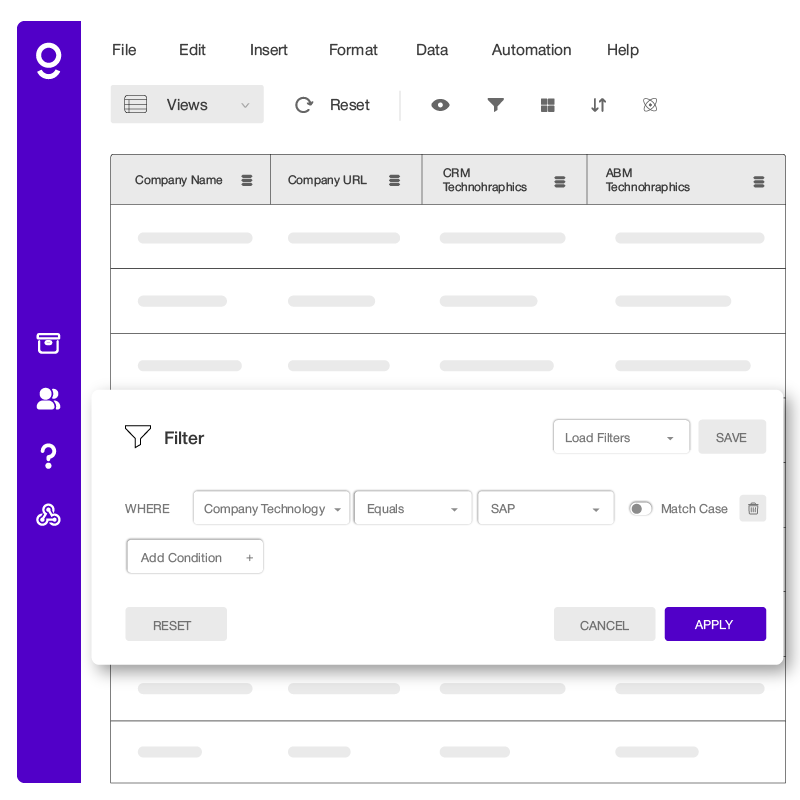This screenshot has height=800, width=800.
Task: Delete the filter condition with trash icon
Action: tap(753, 509)
